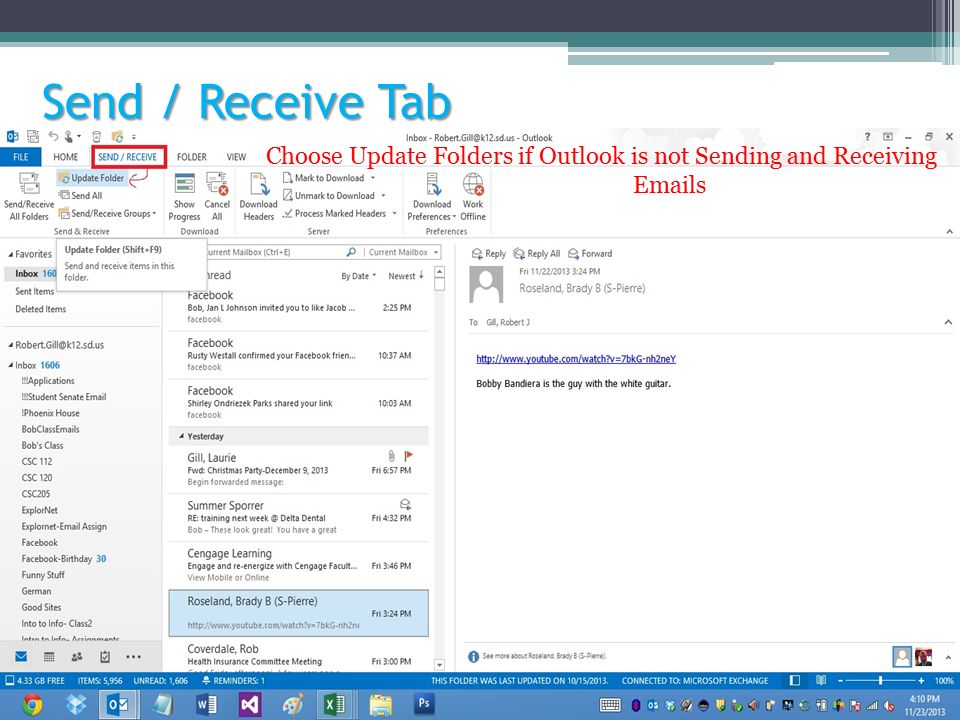Click Show Progress icon
Image resolution: width=960 pixels, height=720 pixels.
184,196
